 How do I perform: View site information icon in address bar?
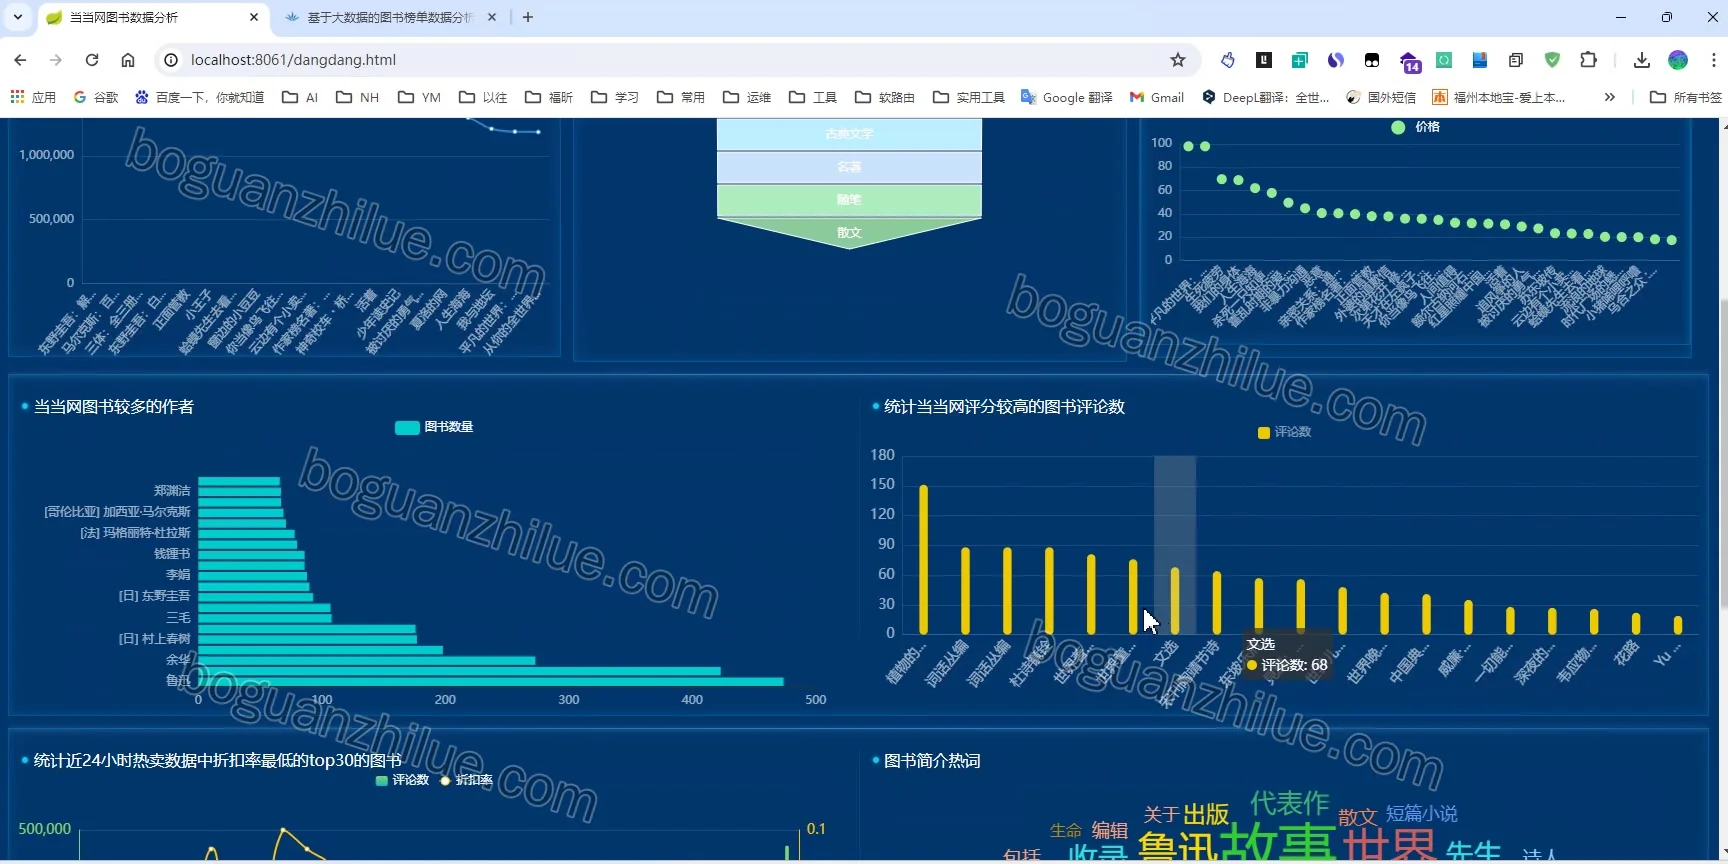coord(171,60)
